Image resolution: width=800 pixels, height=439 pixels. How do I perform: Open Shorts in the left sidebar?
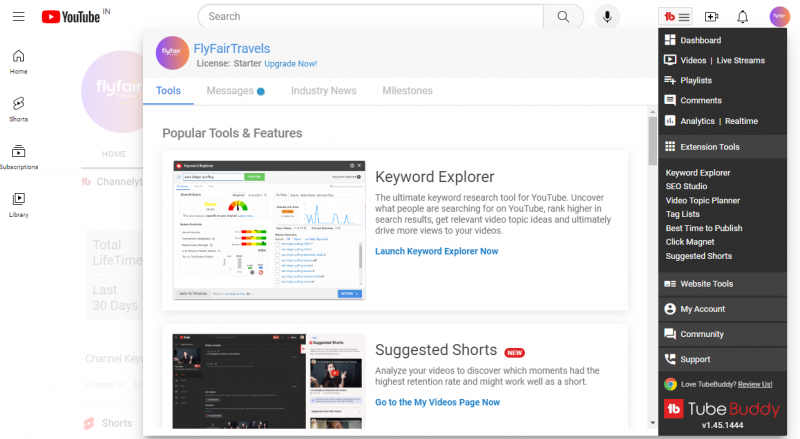coord(18,108)
